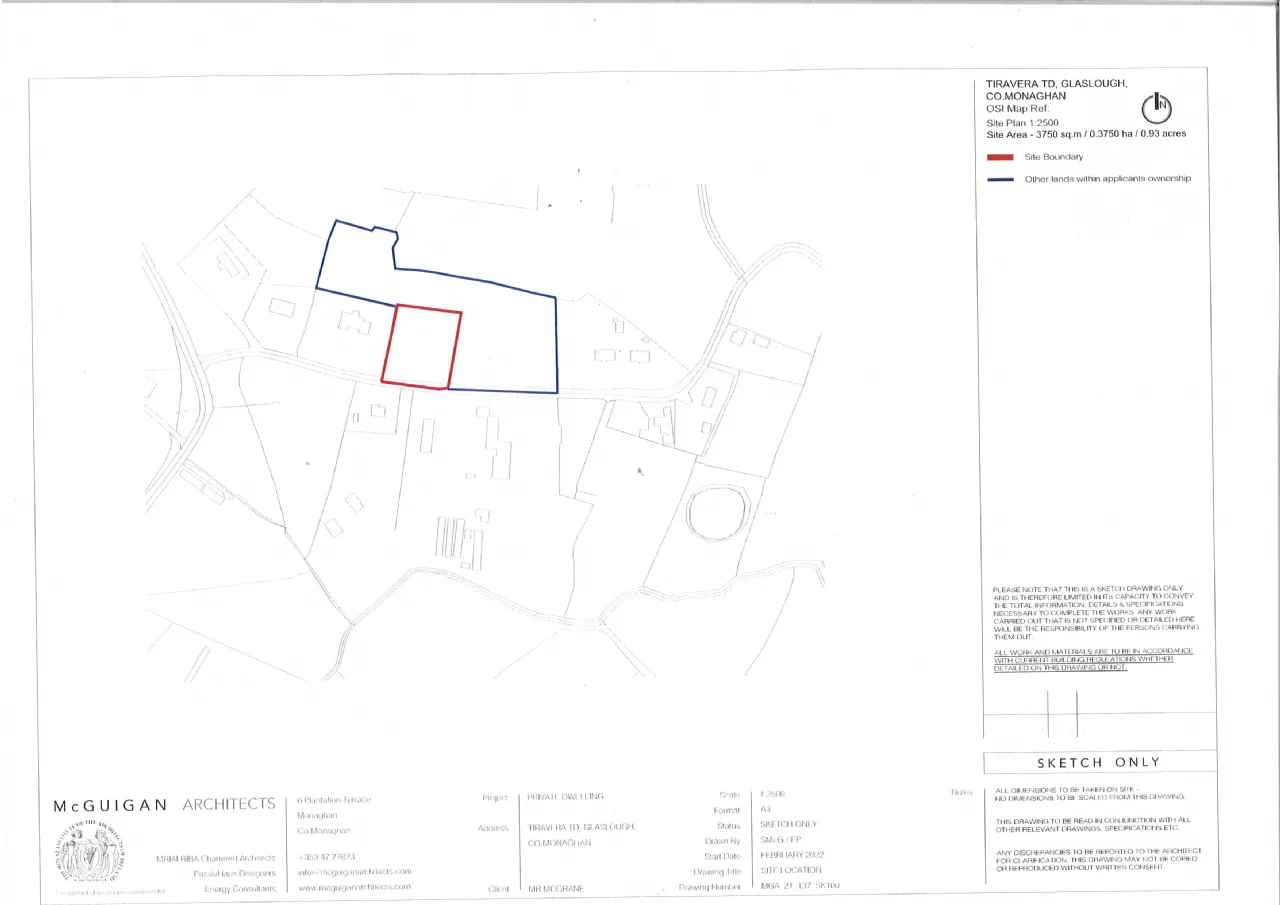This screenshot has width=1280, height=905.
Task: Click the 'Other lands within applicants ownership' label
Action: click(x=1108, y=180)
